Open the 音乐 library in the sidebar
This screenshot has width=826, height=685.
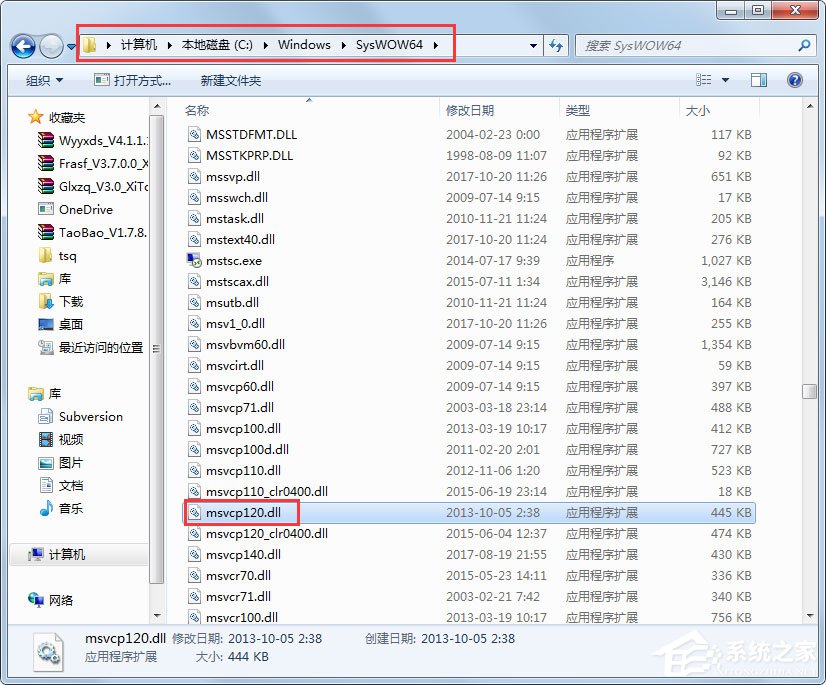(72, 508)
